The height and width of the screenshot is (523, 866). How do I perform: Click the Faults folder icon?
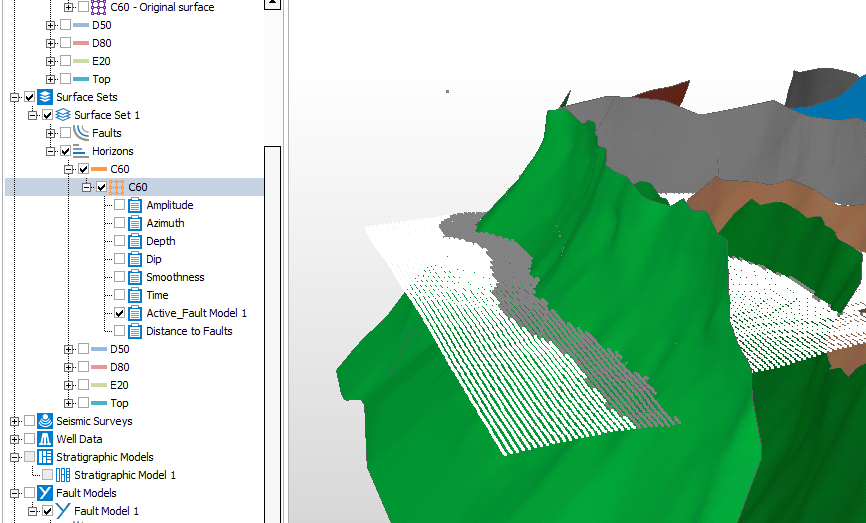point(81,133)
